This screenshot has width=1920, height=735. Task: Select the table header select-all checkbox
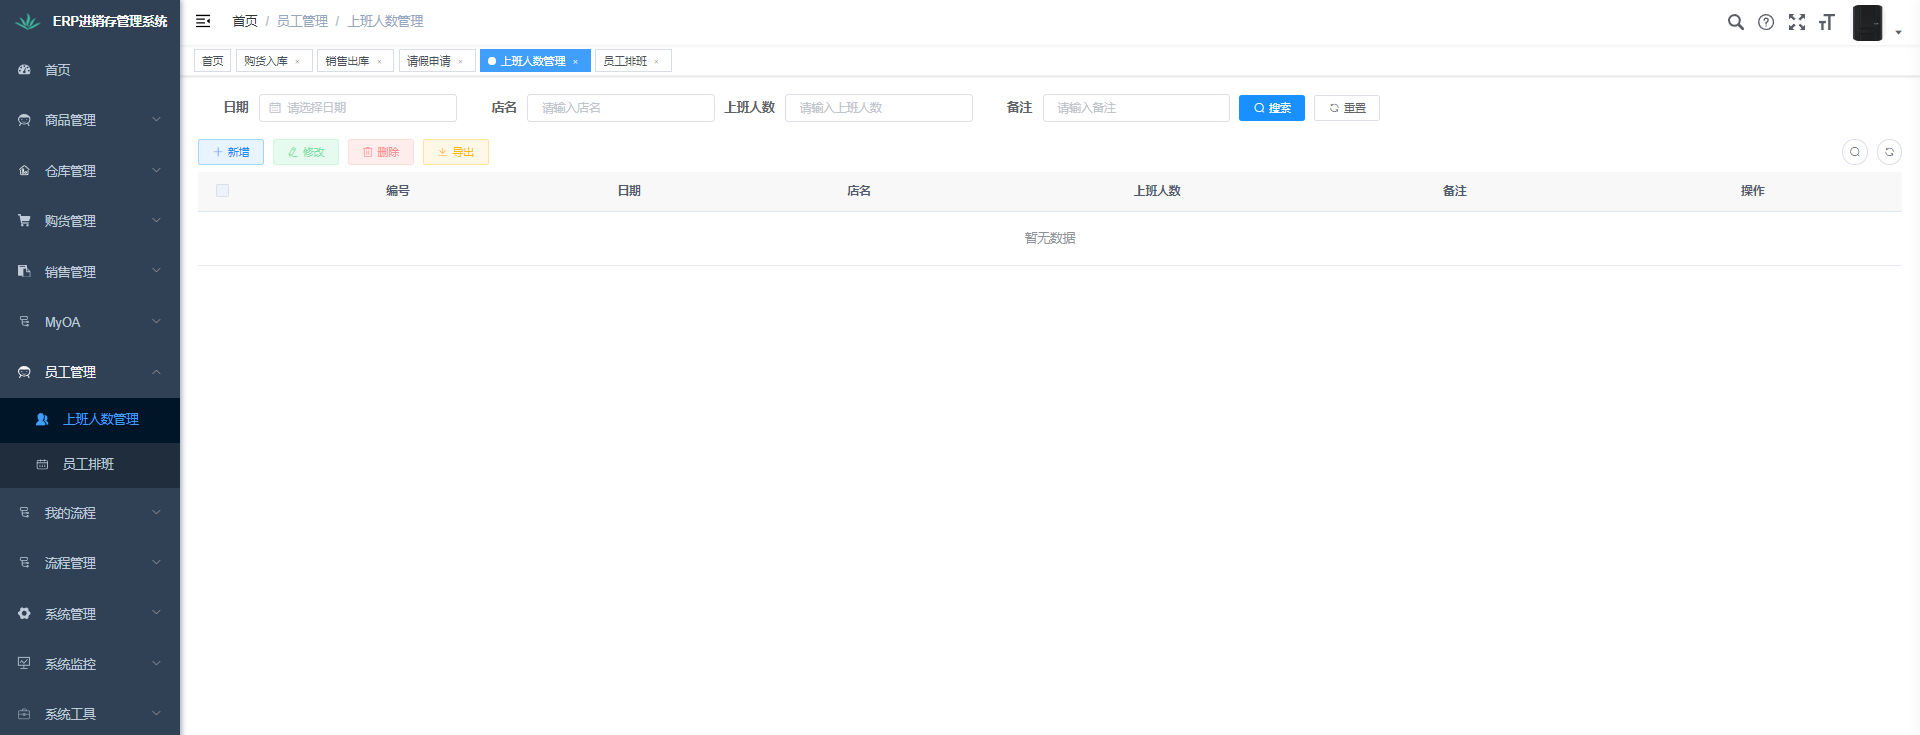222,191
